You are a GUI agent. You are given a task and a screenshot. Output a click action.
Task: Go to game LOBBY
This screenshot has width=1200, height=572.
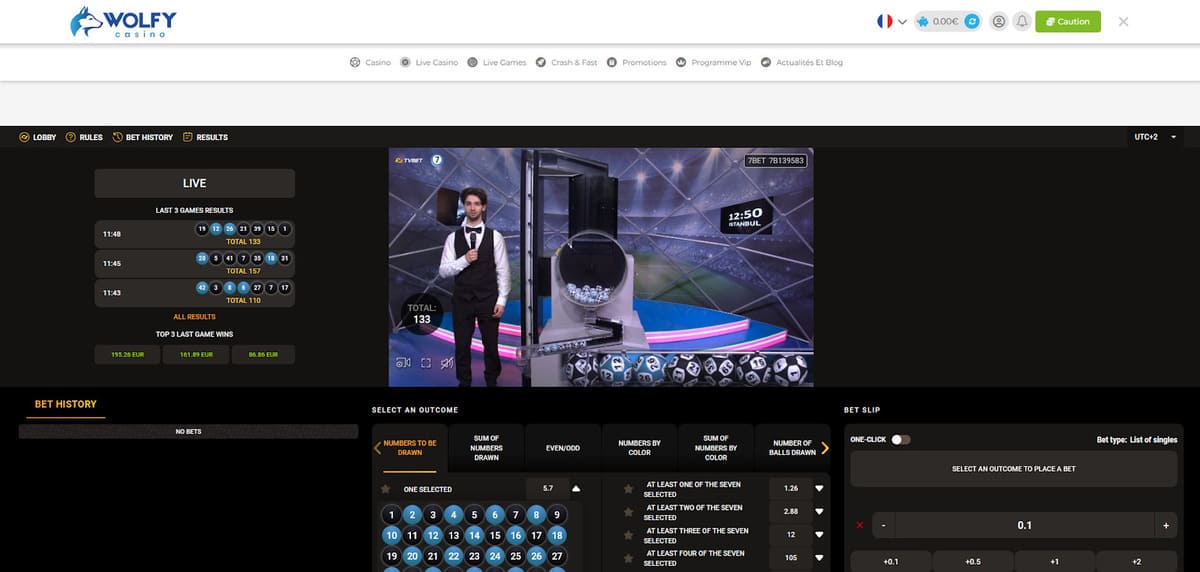coord(38,137)
